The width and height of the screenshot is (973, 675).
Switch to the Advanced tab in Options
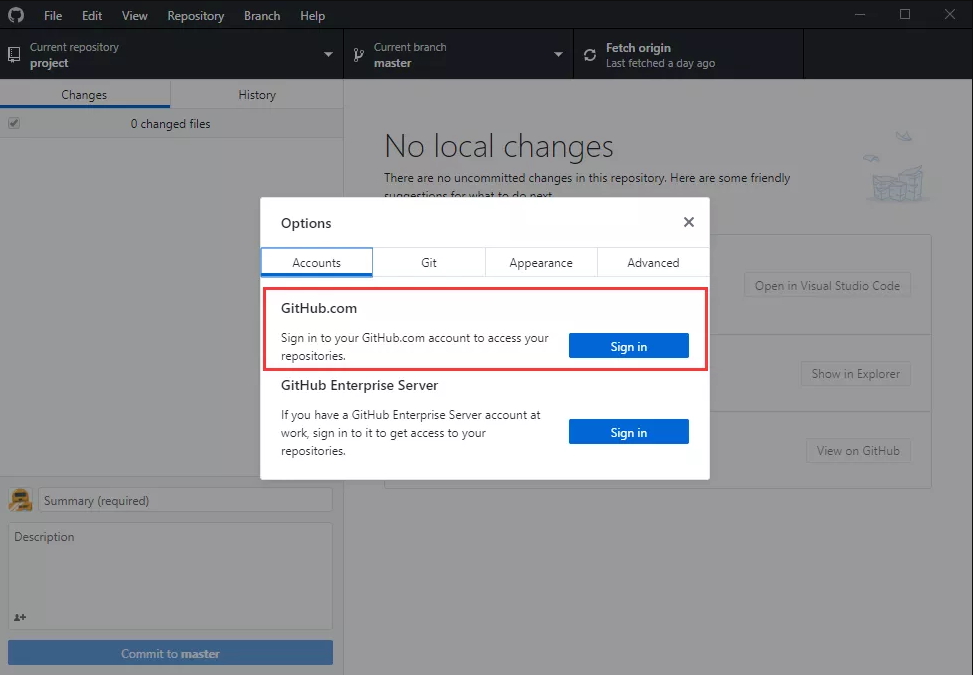653,262
